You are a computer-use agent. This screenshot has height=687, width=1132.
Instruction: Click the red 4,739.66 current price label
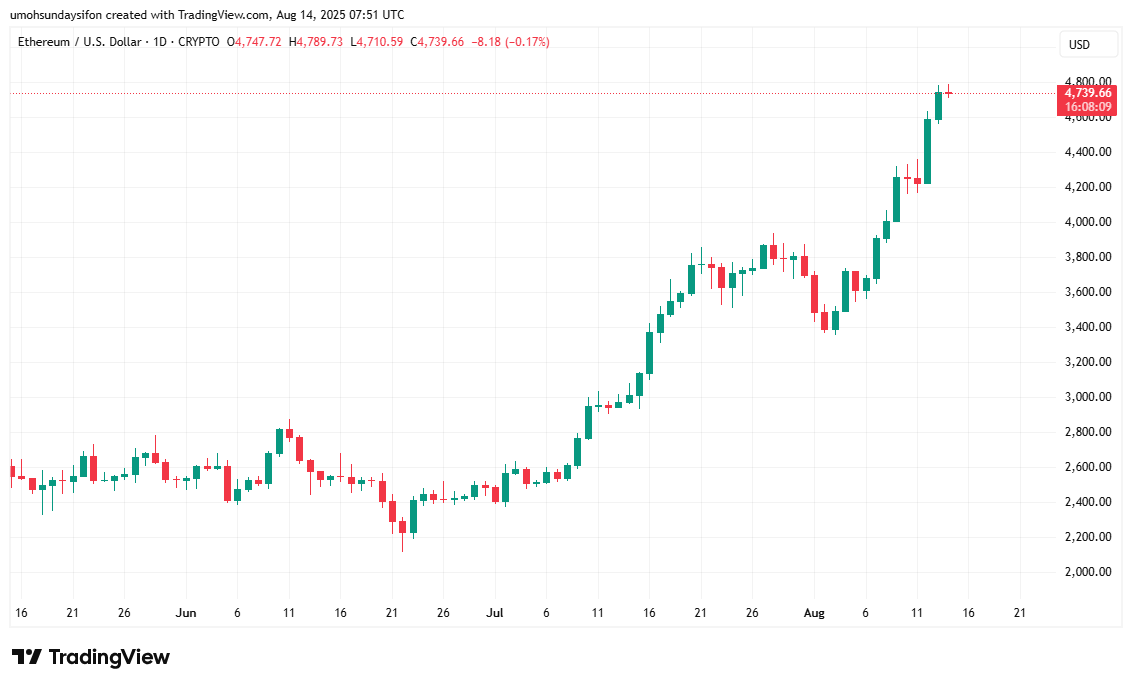[1087, 92]
